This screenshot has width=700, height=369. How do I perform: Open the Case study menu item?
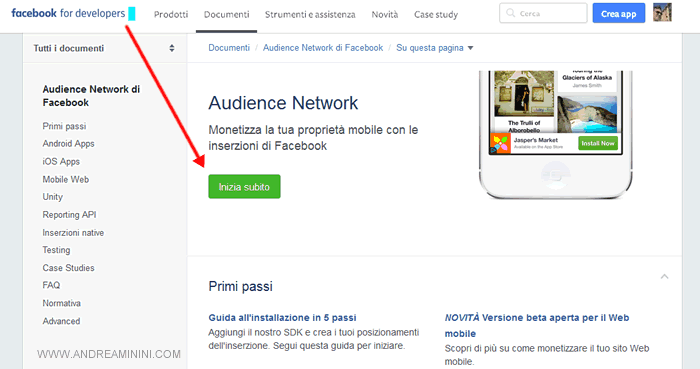click(436, 15)
